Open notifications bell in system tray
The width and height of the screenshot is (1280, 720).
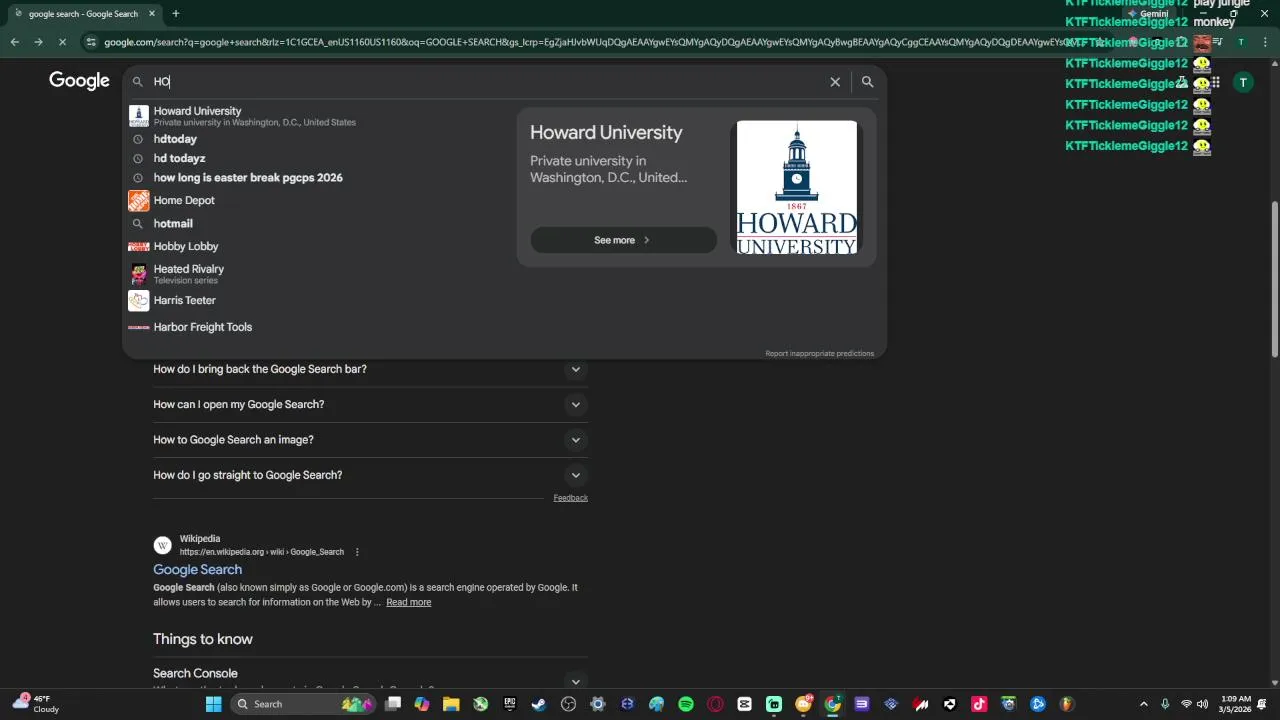pos(1264,704)
